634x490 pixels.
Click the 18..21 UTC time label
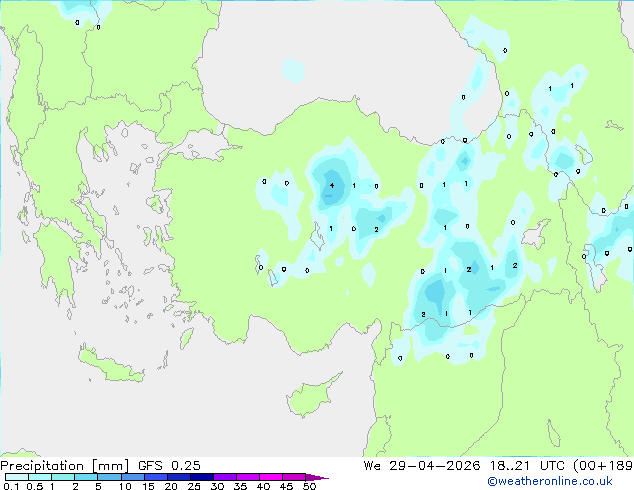click(x=528, y=466)
